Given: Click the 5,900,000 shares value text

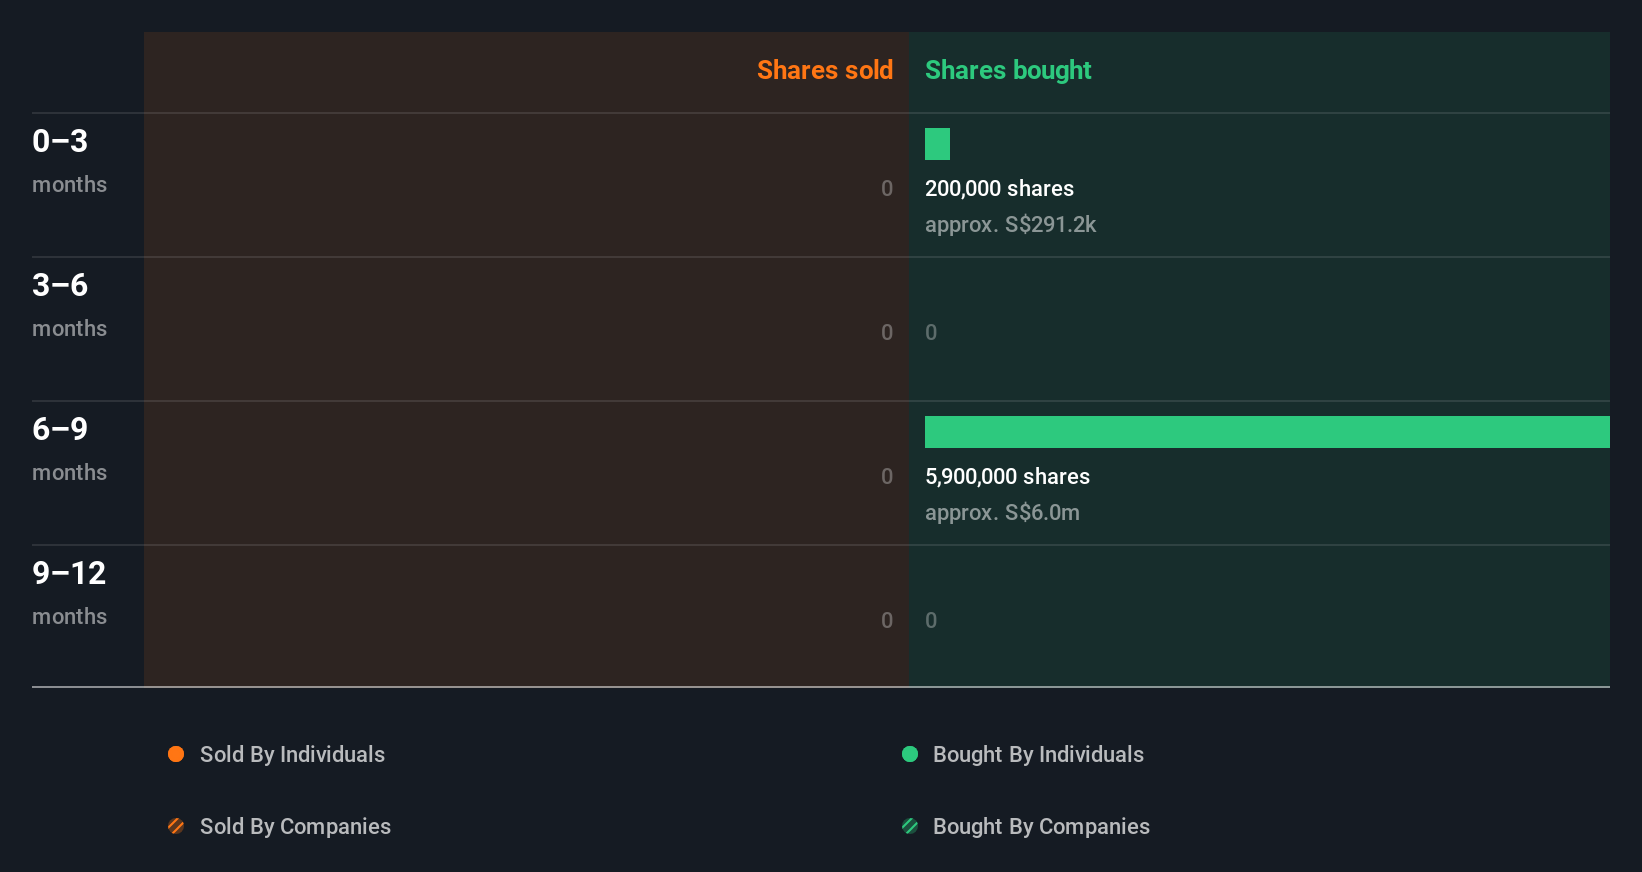Looking at the screenshot, I should click(1007, 476).
